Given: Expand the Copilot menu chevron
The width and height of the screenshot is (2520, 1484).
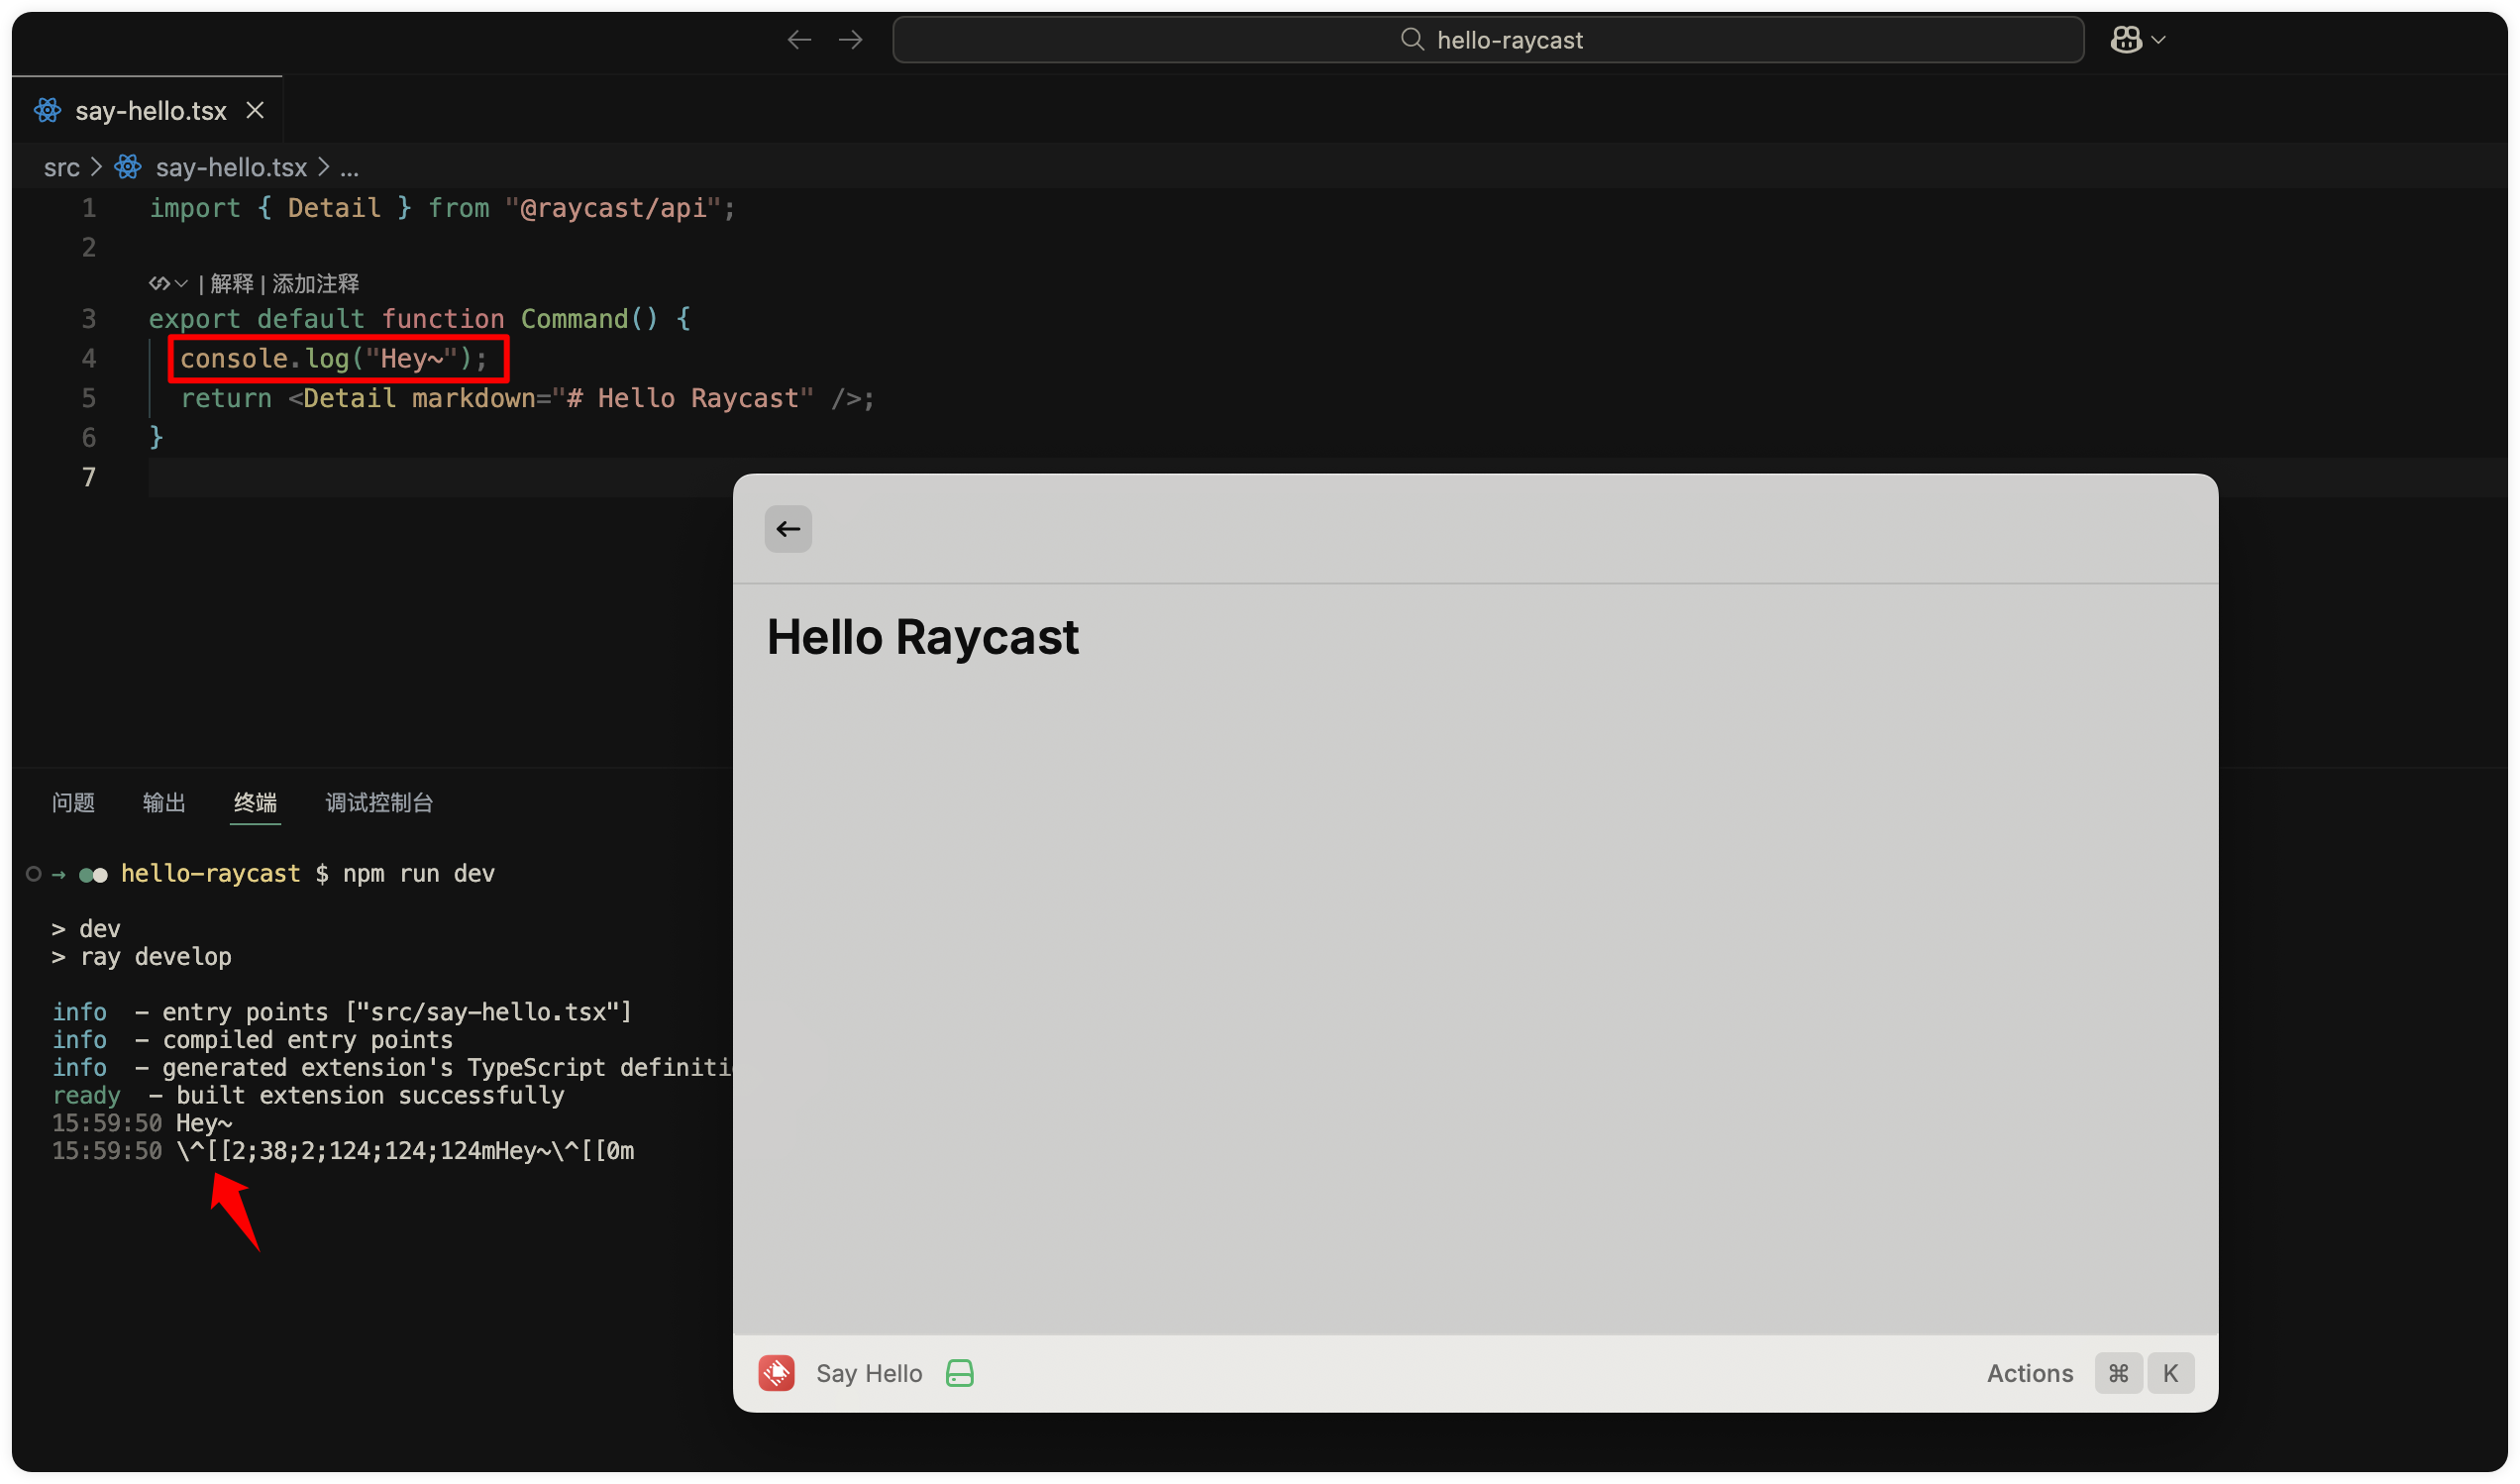Looking at the screenshot, I should (2158, 40).
